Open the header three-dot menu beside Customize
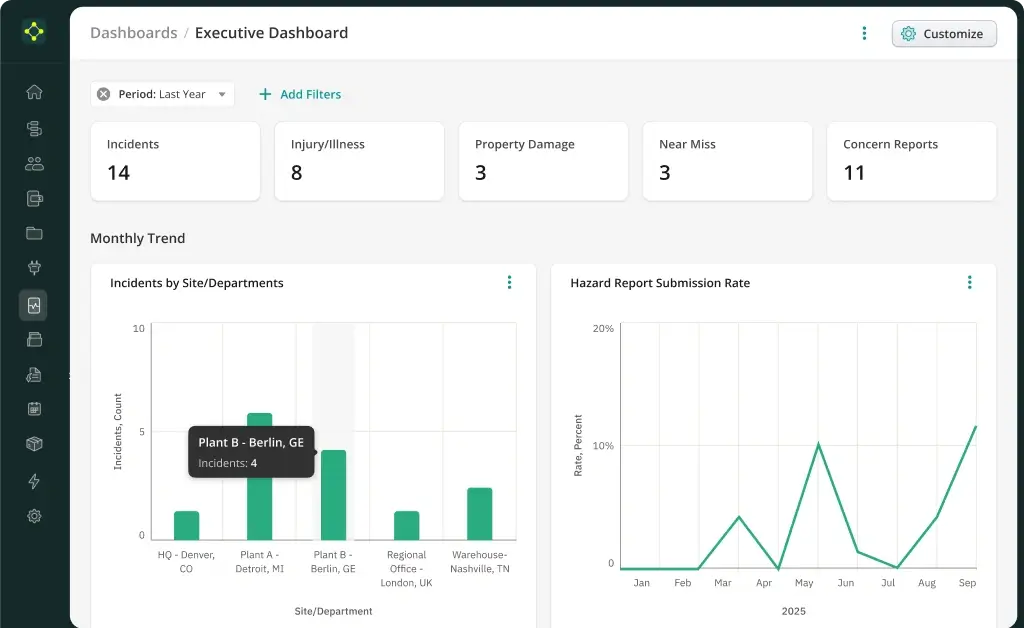 (x=864, y=33)
